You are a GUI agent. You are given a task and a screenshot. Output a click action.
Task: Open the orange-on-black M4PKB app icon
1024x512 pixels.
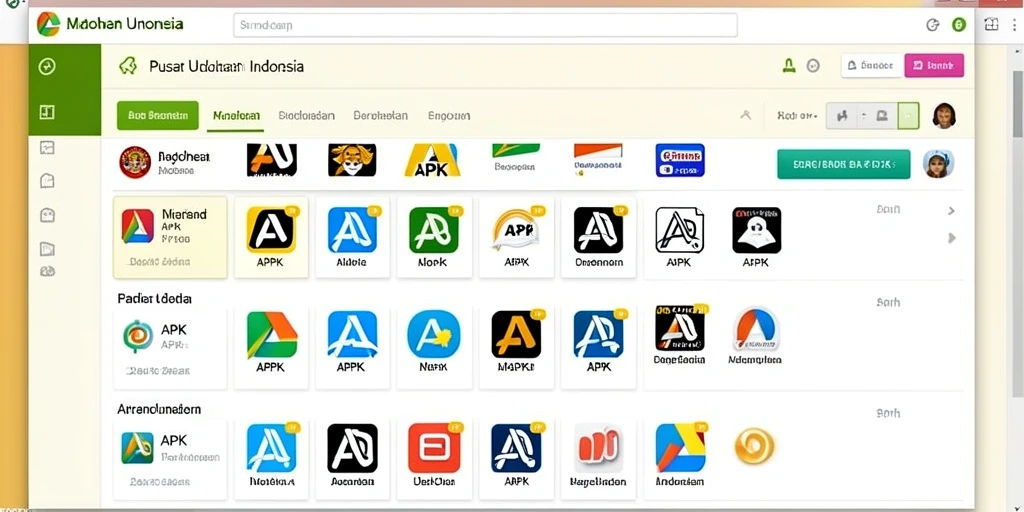click(516, 334)
